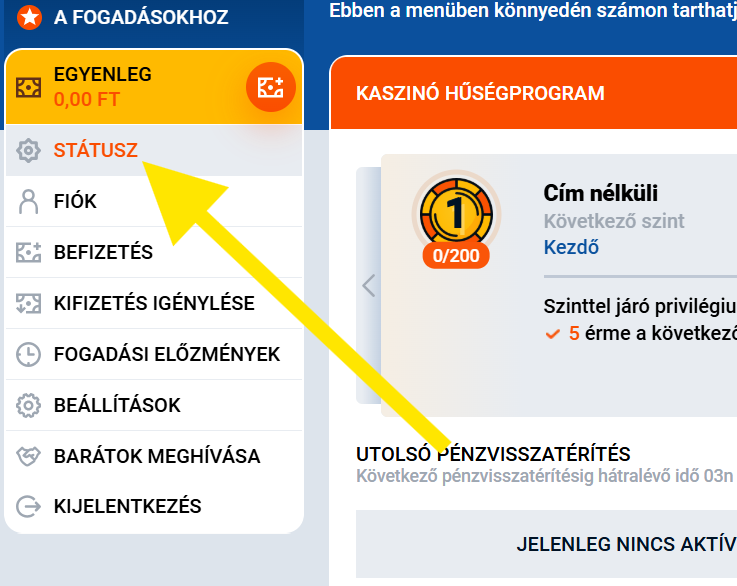Click the Befizetés money icon

click(29, 253)
